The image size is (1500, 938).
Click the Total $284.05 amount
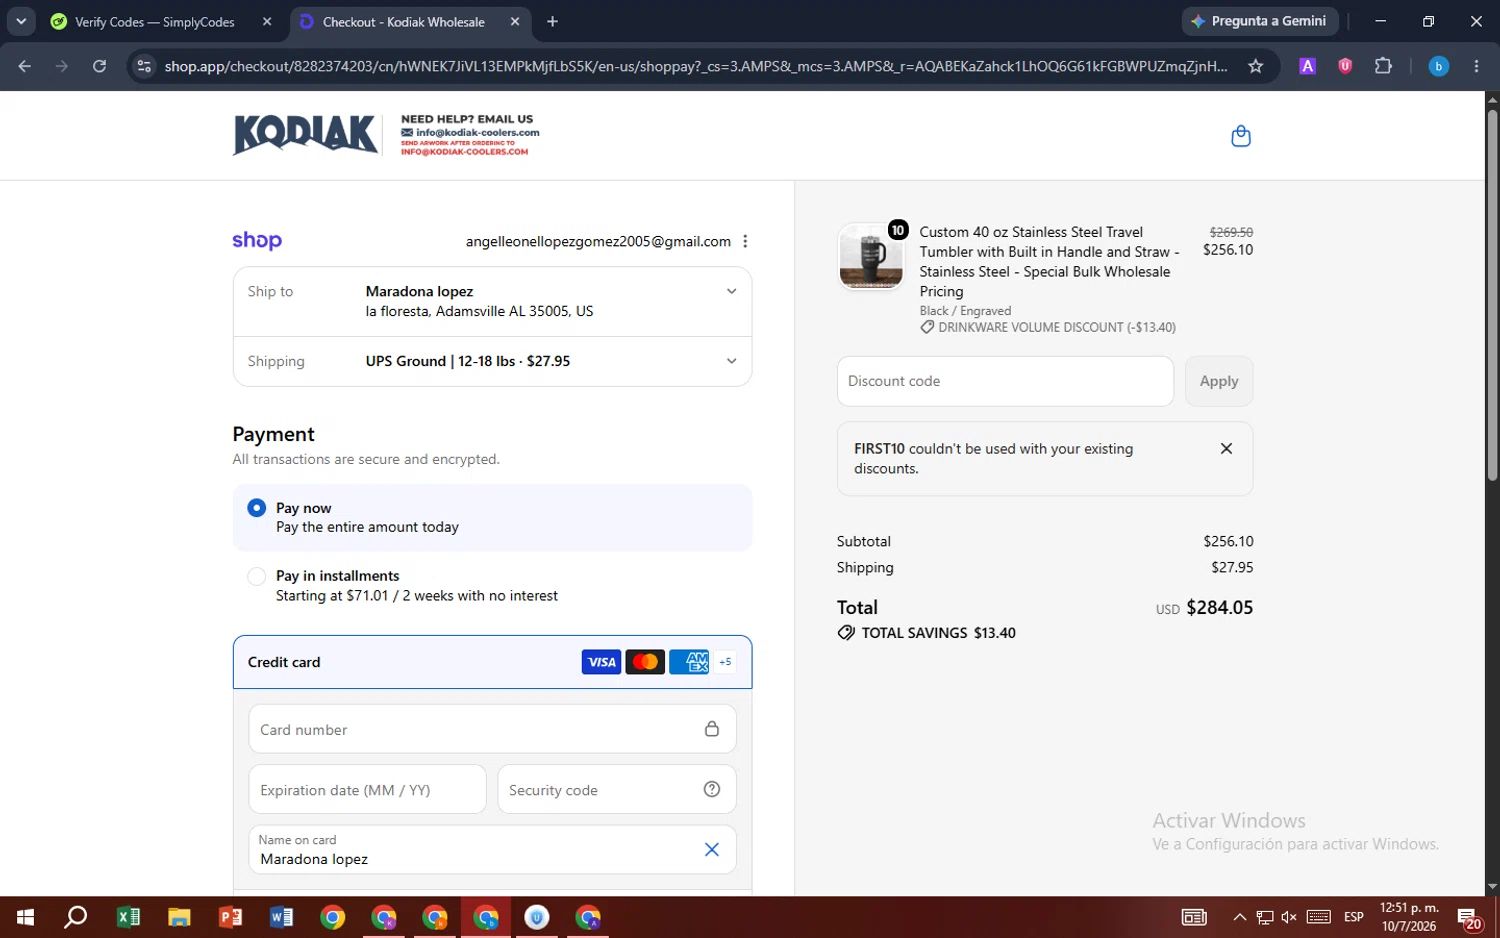(x=1219, y=607)
